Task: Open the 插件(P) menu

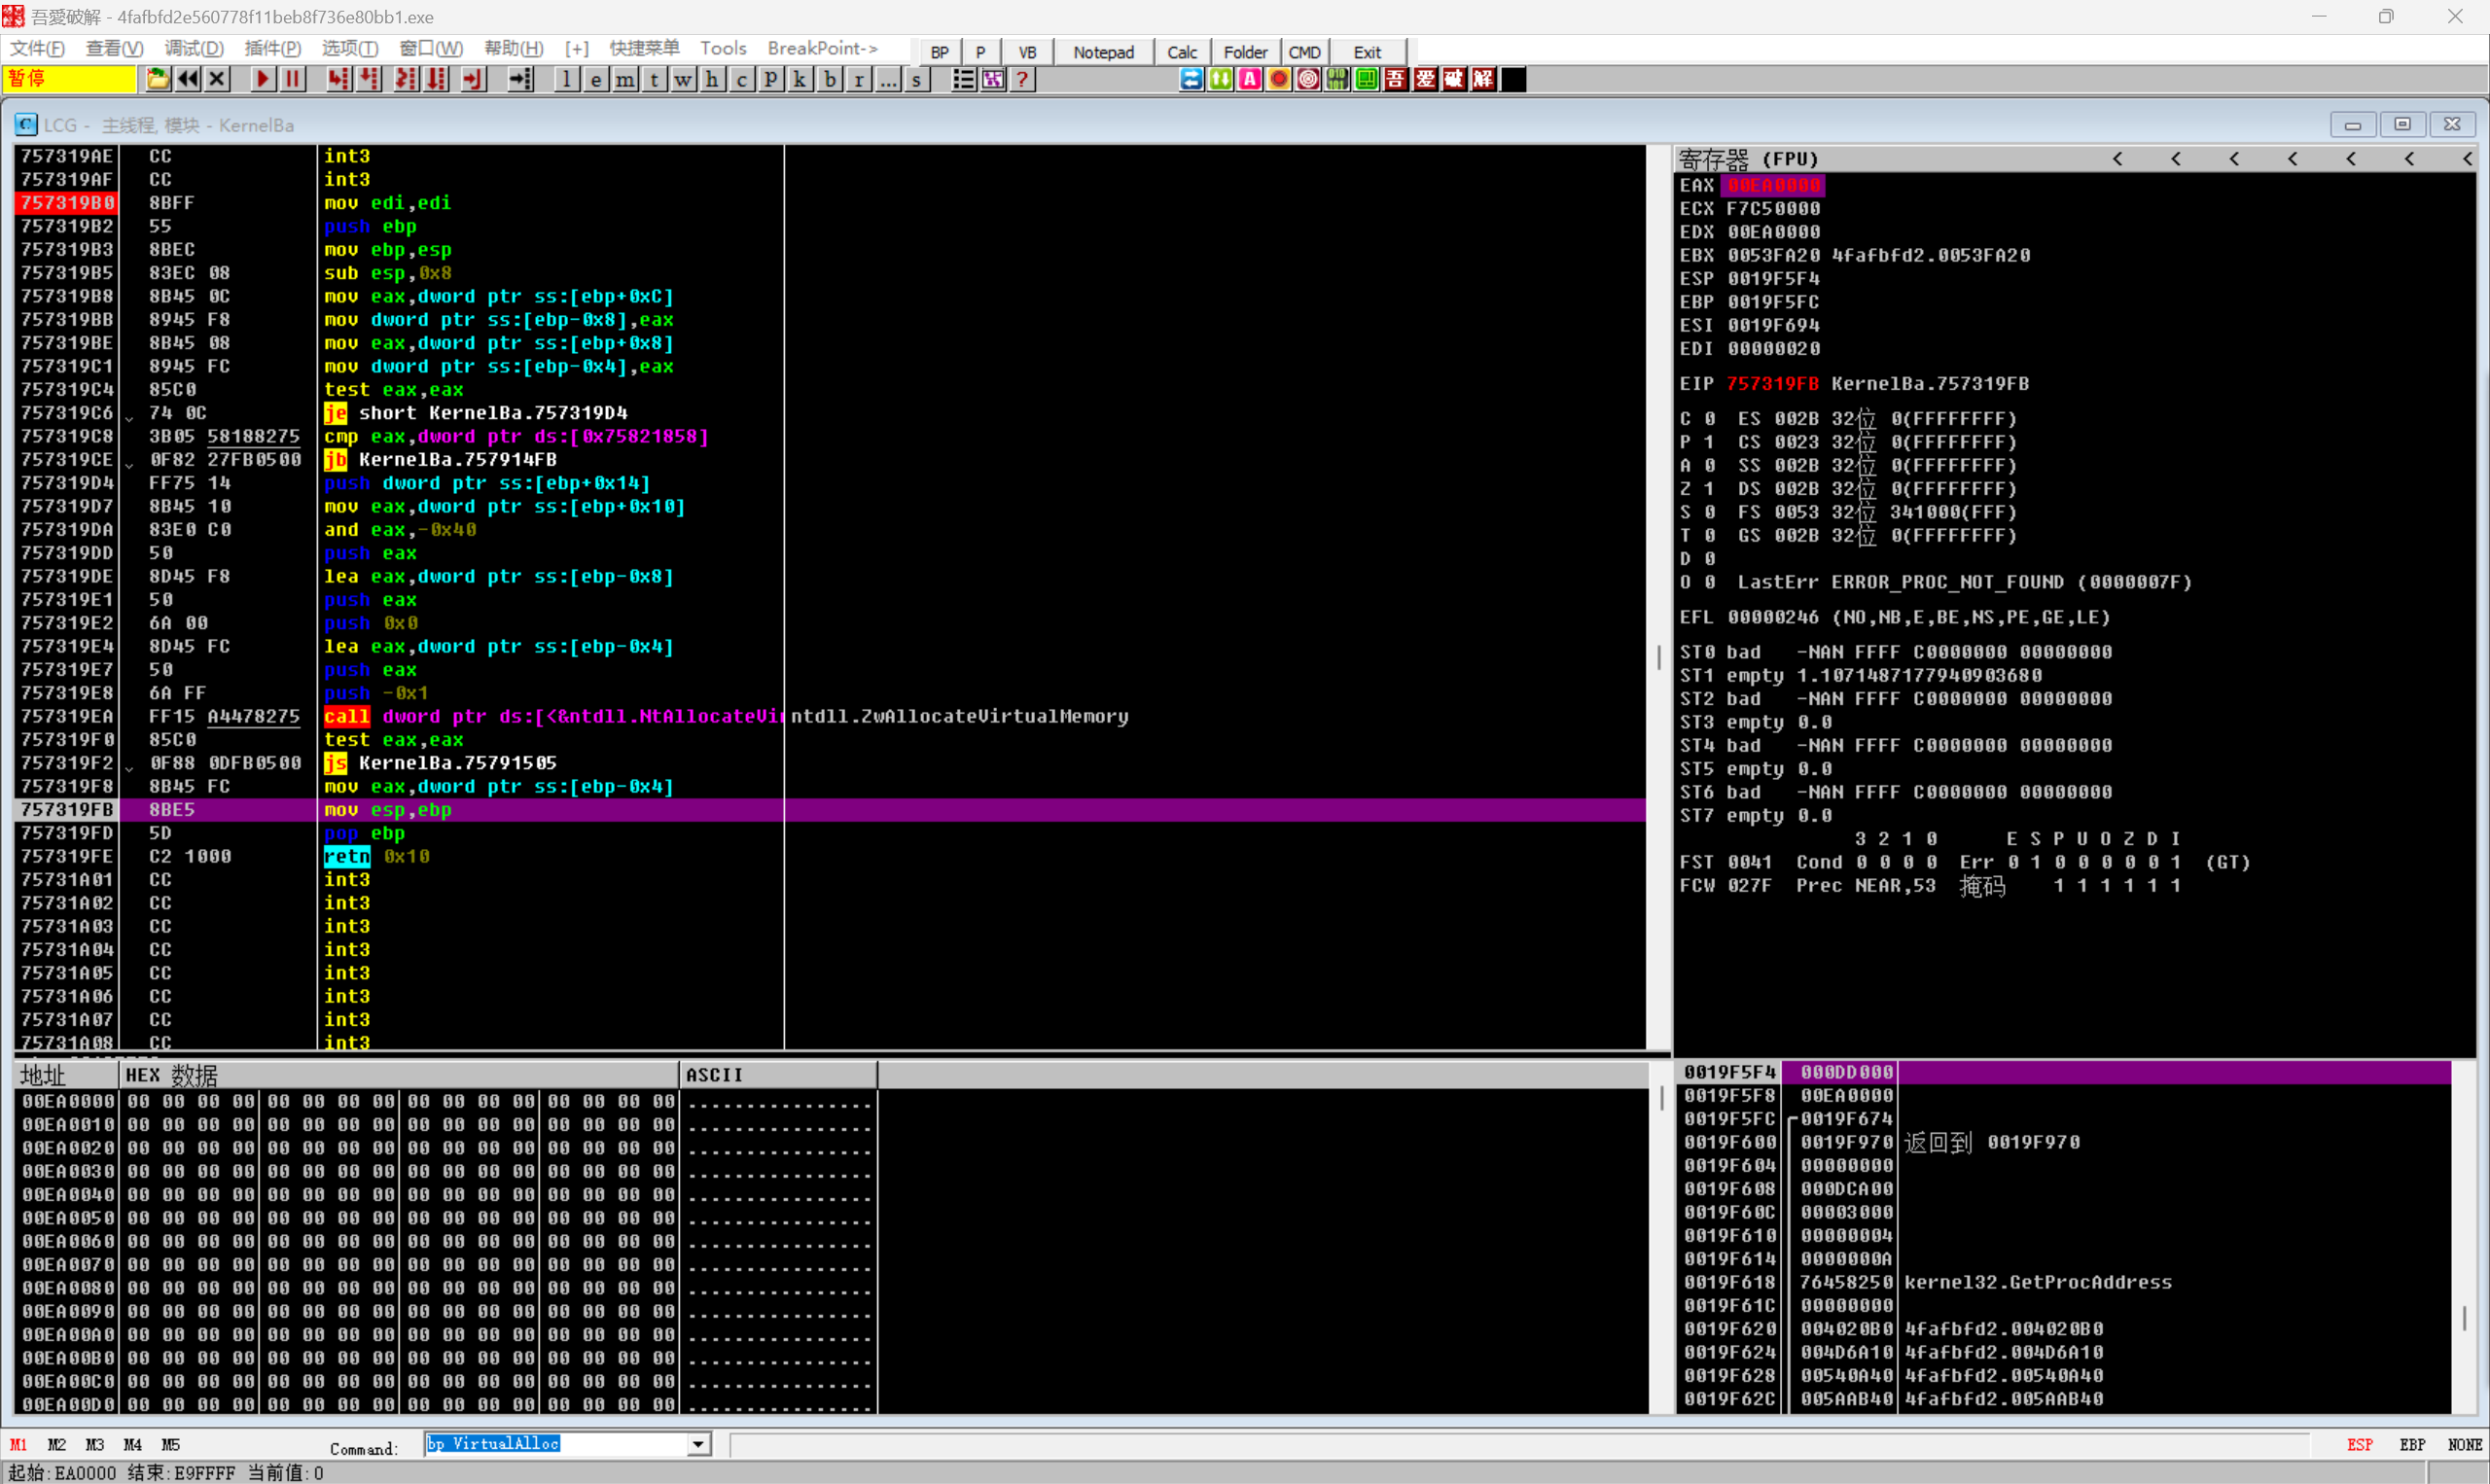Action: (272, 48)
